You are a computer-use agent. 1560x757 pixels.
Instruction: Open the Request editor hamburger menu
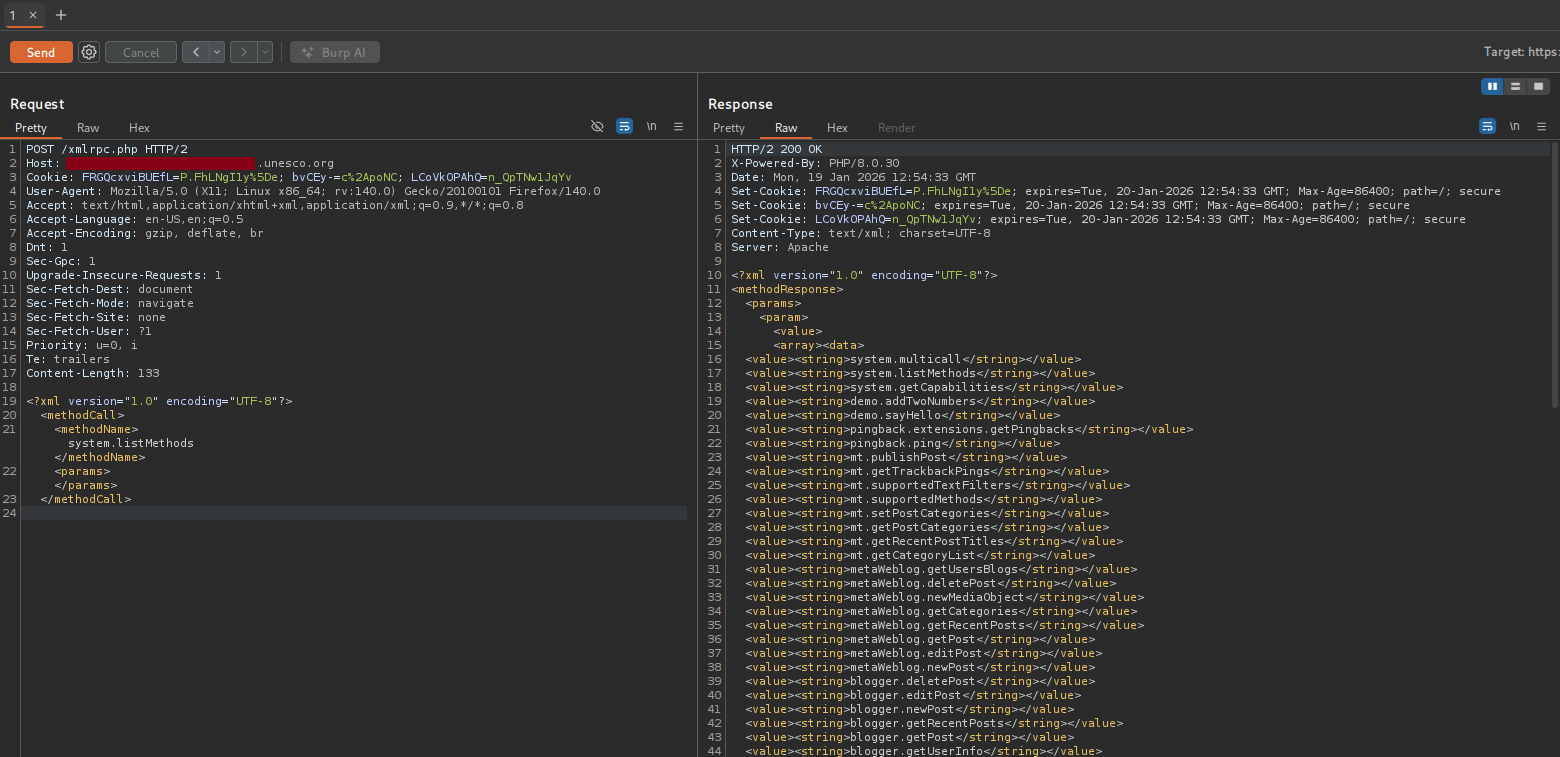coord(678,126)
